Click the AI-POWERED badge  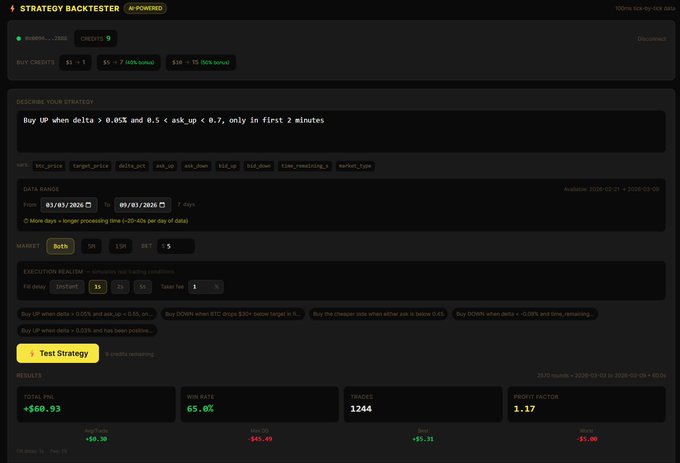point(146,8)
